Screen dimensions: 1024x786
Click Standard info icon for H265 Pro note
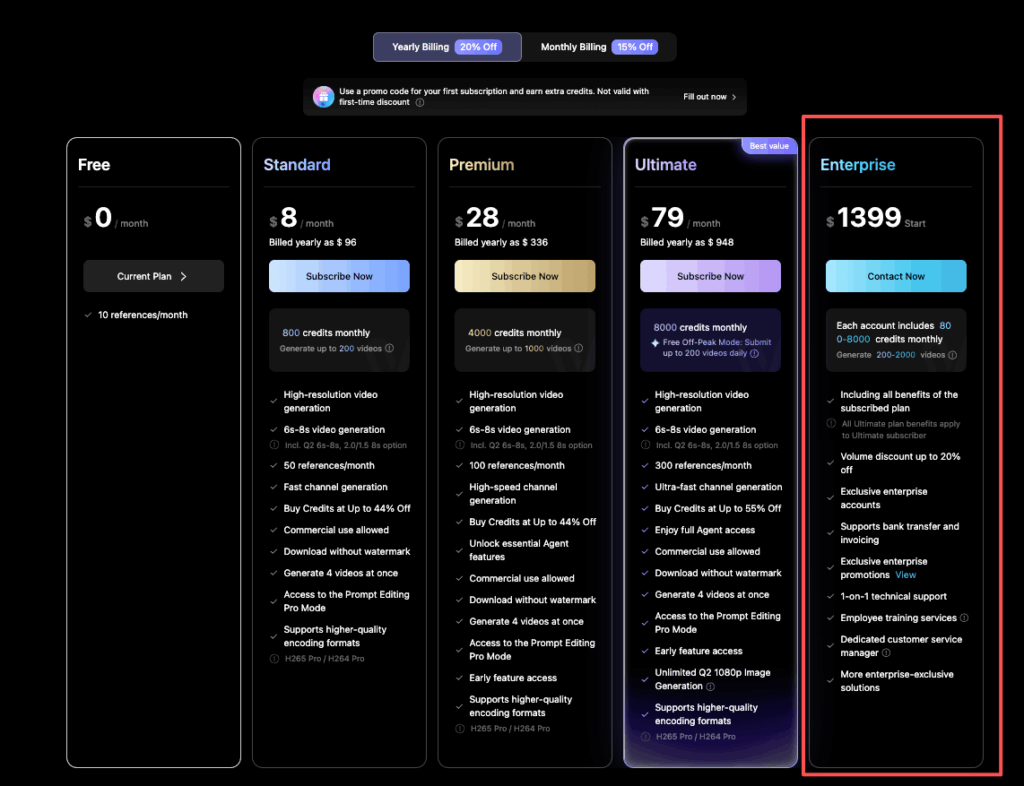[x=274, y=659]
